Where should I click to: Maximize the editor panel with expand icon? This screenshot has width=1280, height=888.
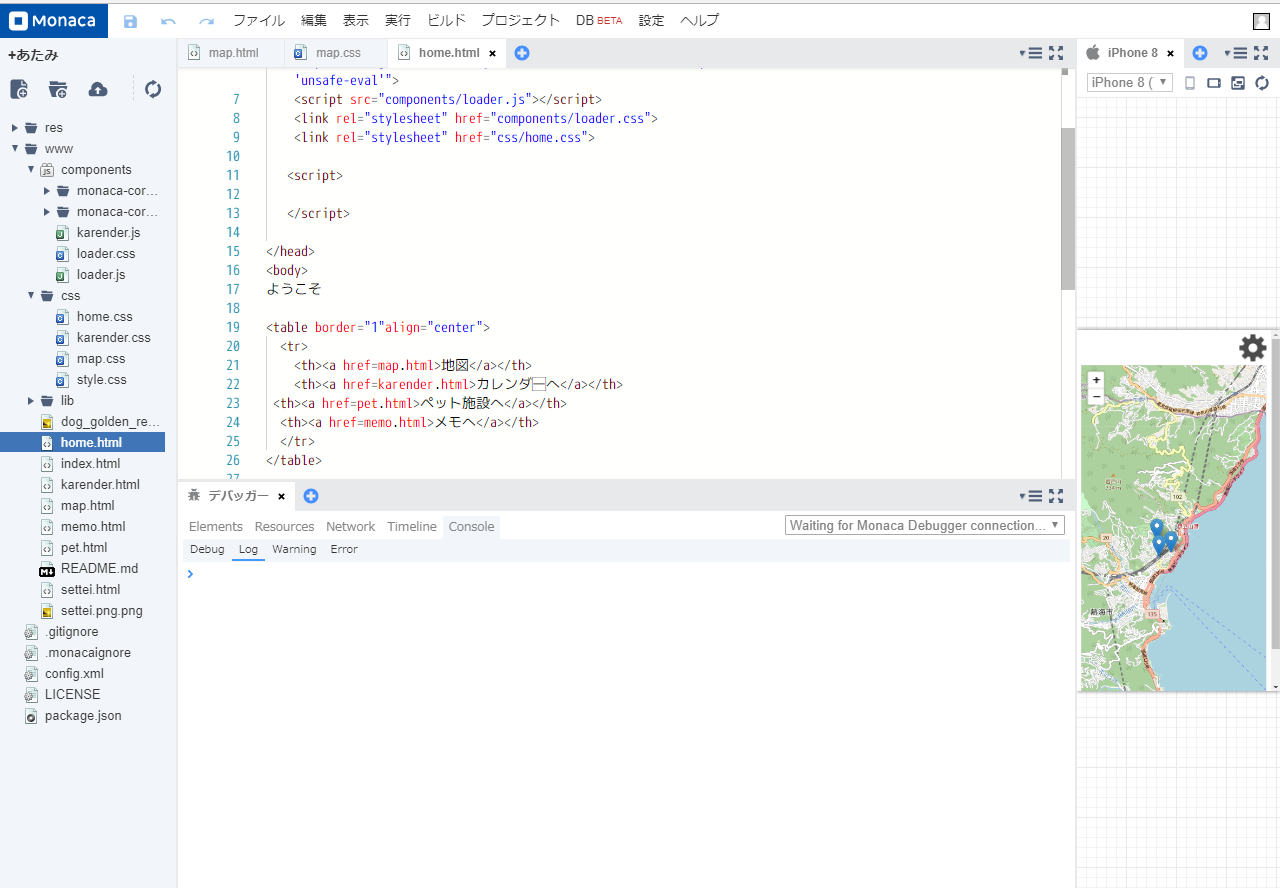click(1056, 53)
